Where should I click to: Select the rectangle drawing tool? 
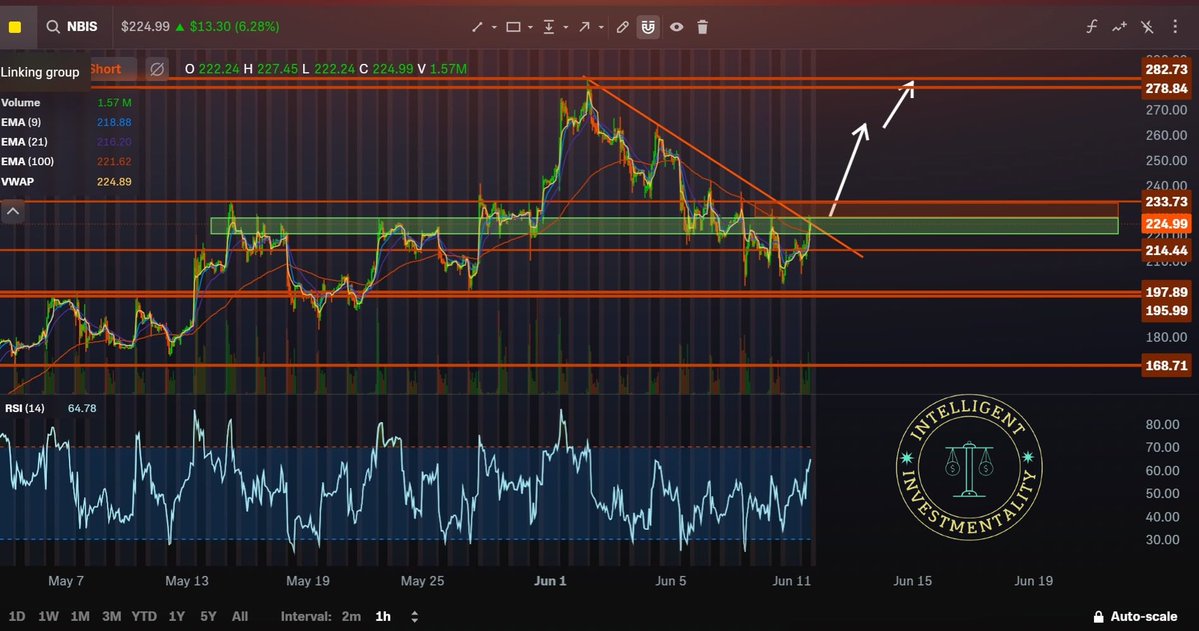click(513, 27)
